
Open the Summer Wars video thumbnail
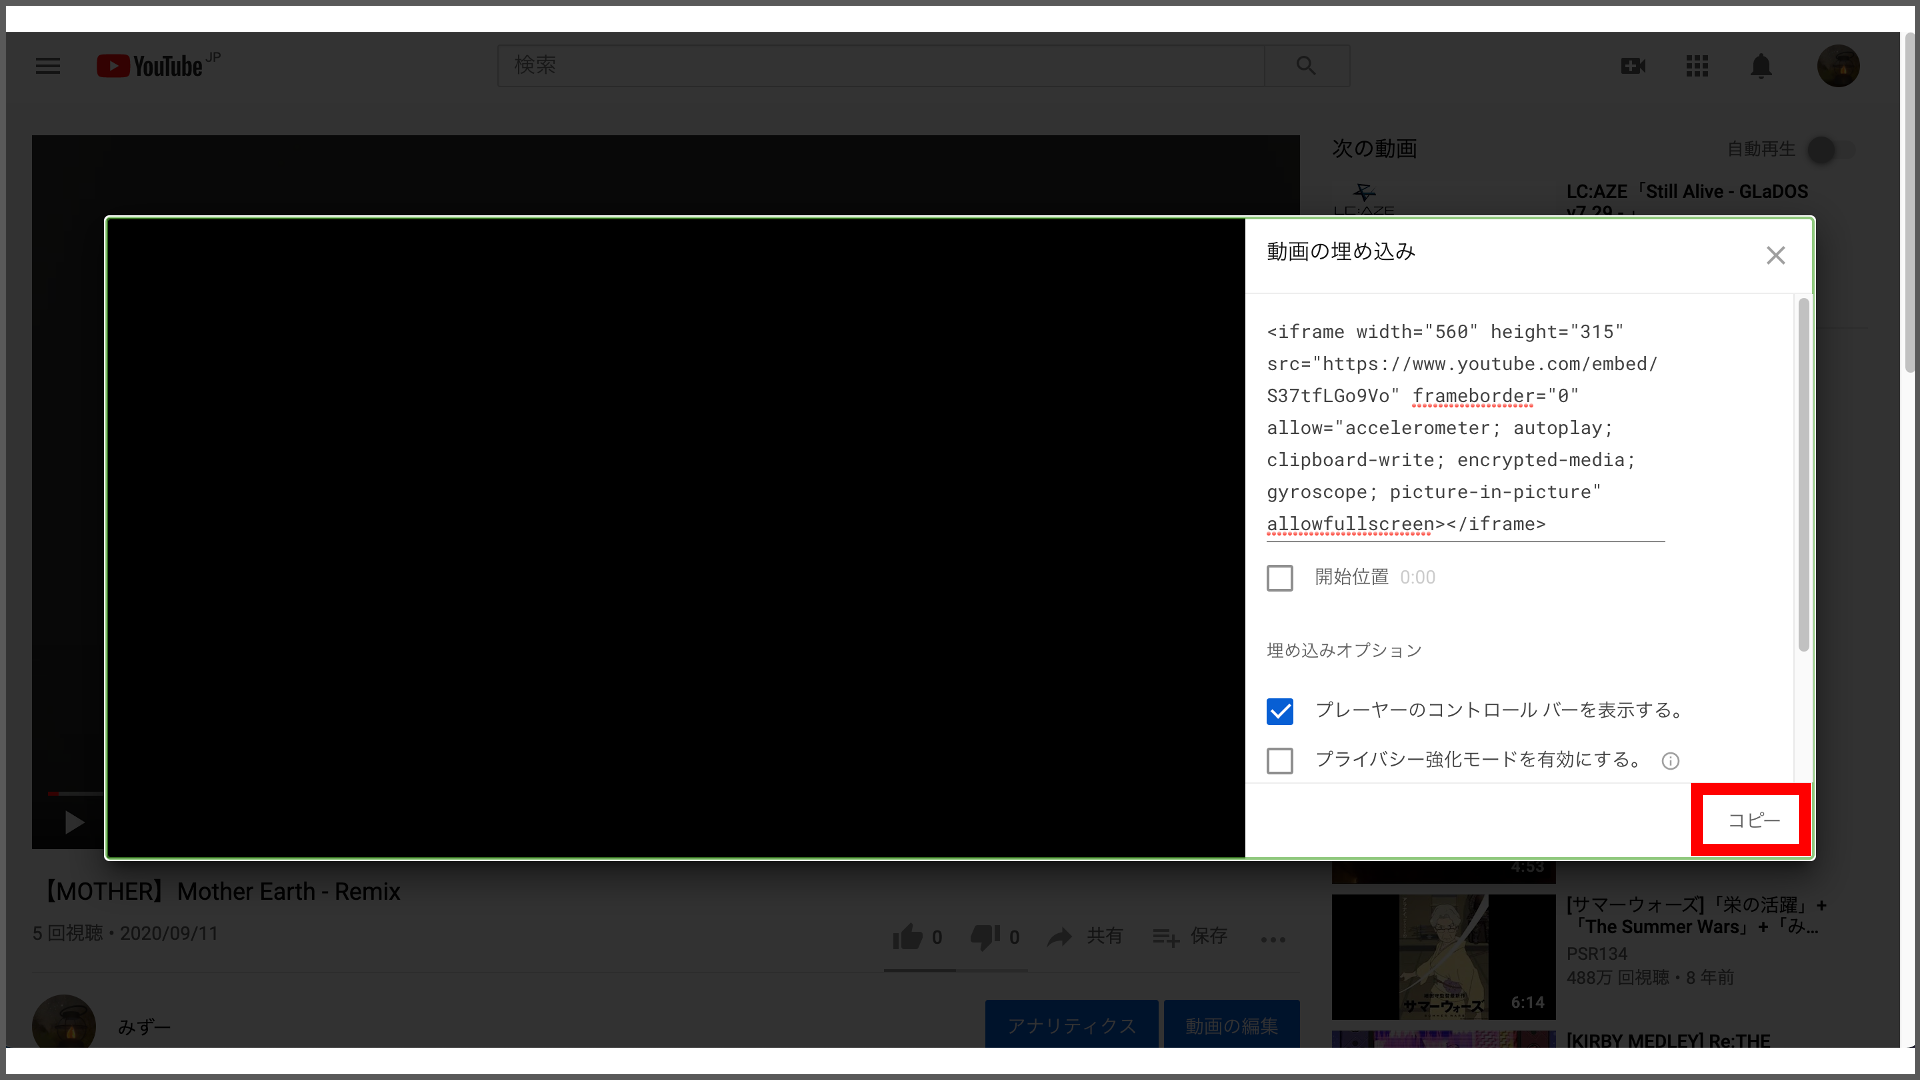(x=1443, y=956)
